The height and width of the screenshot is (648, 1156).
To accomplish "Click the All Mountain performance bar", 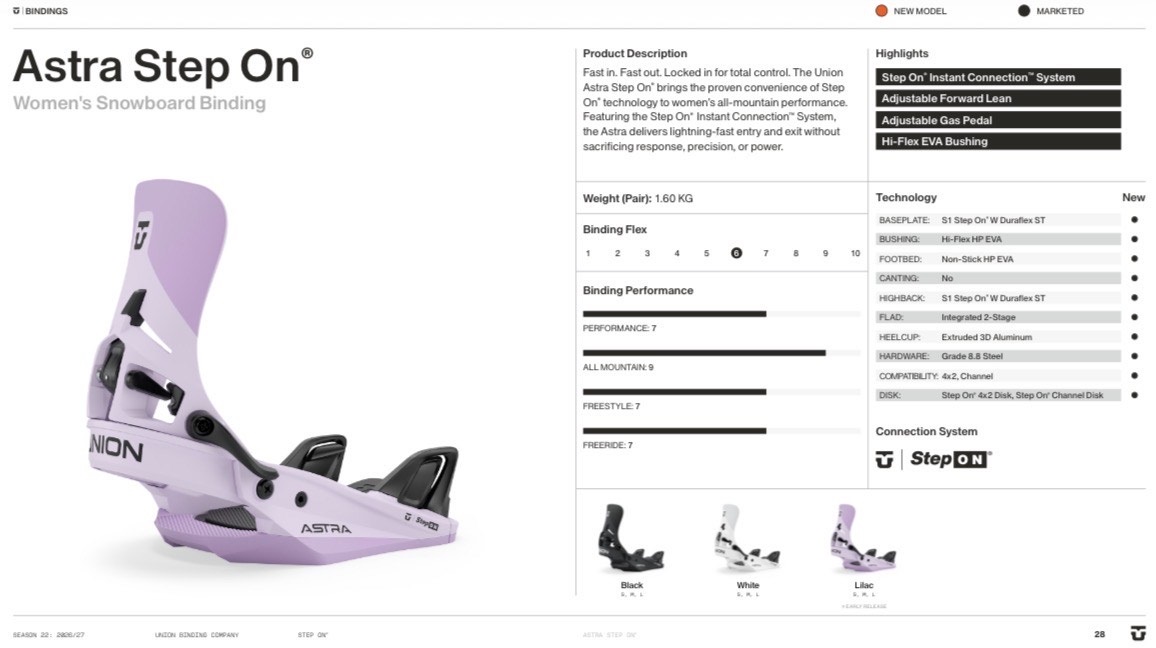I will tap(704, 353).
